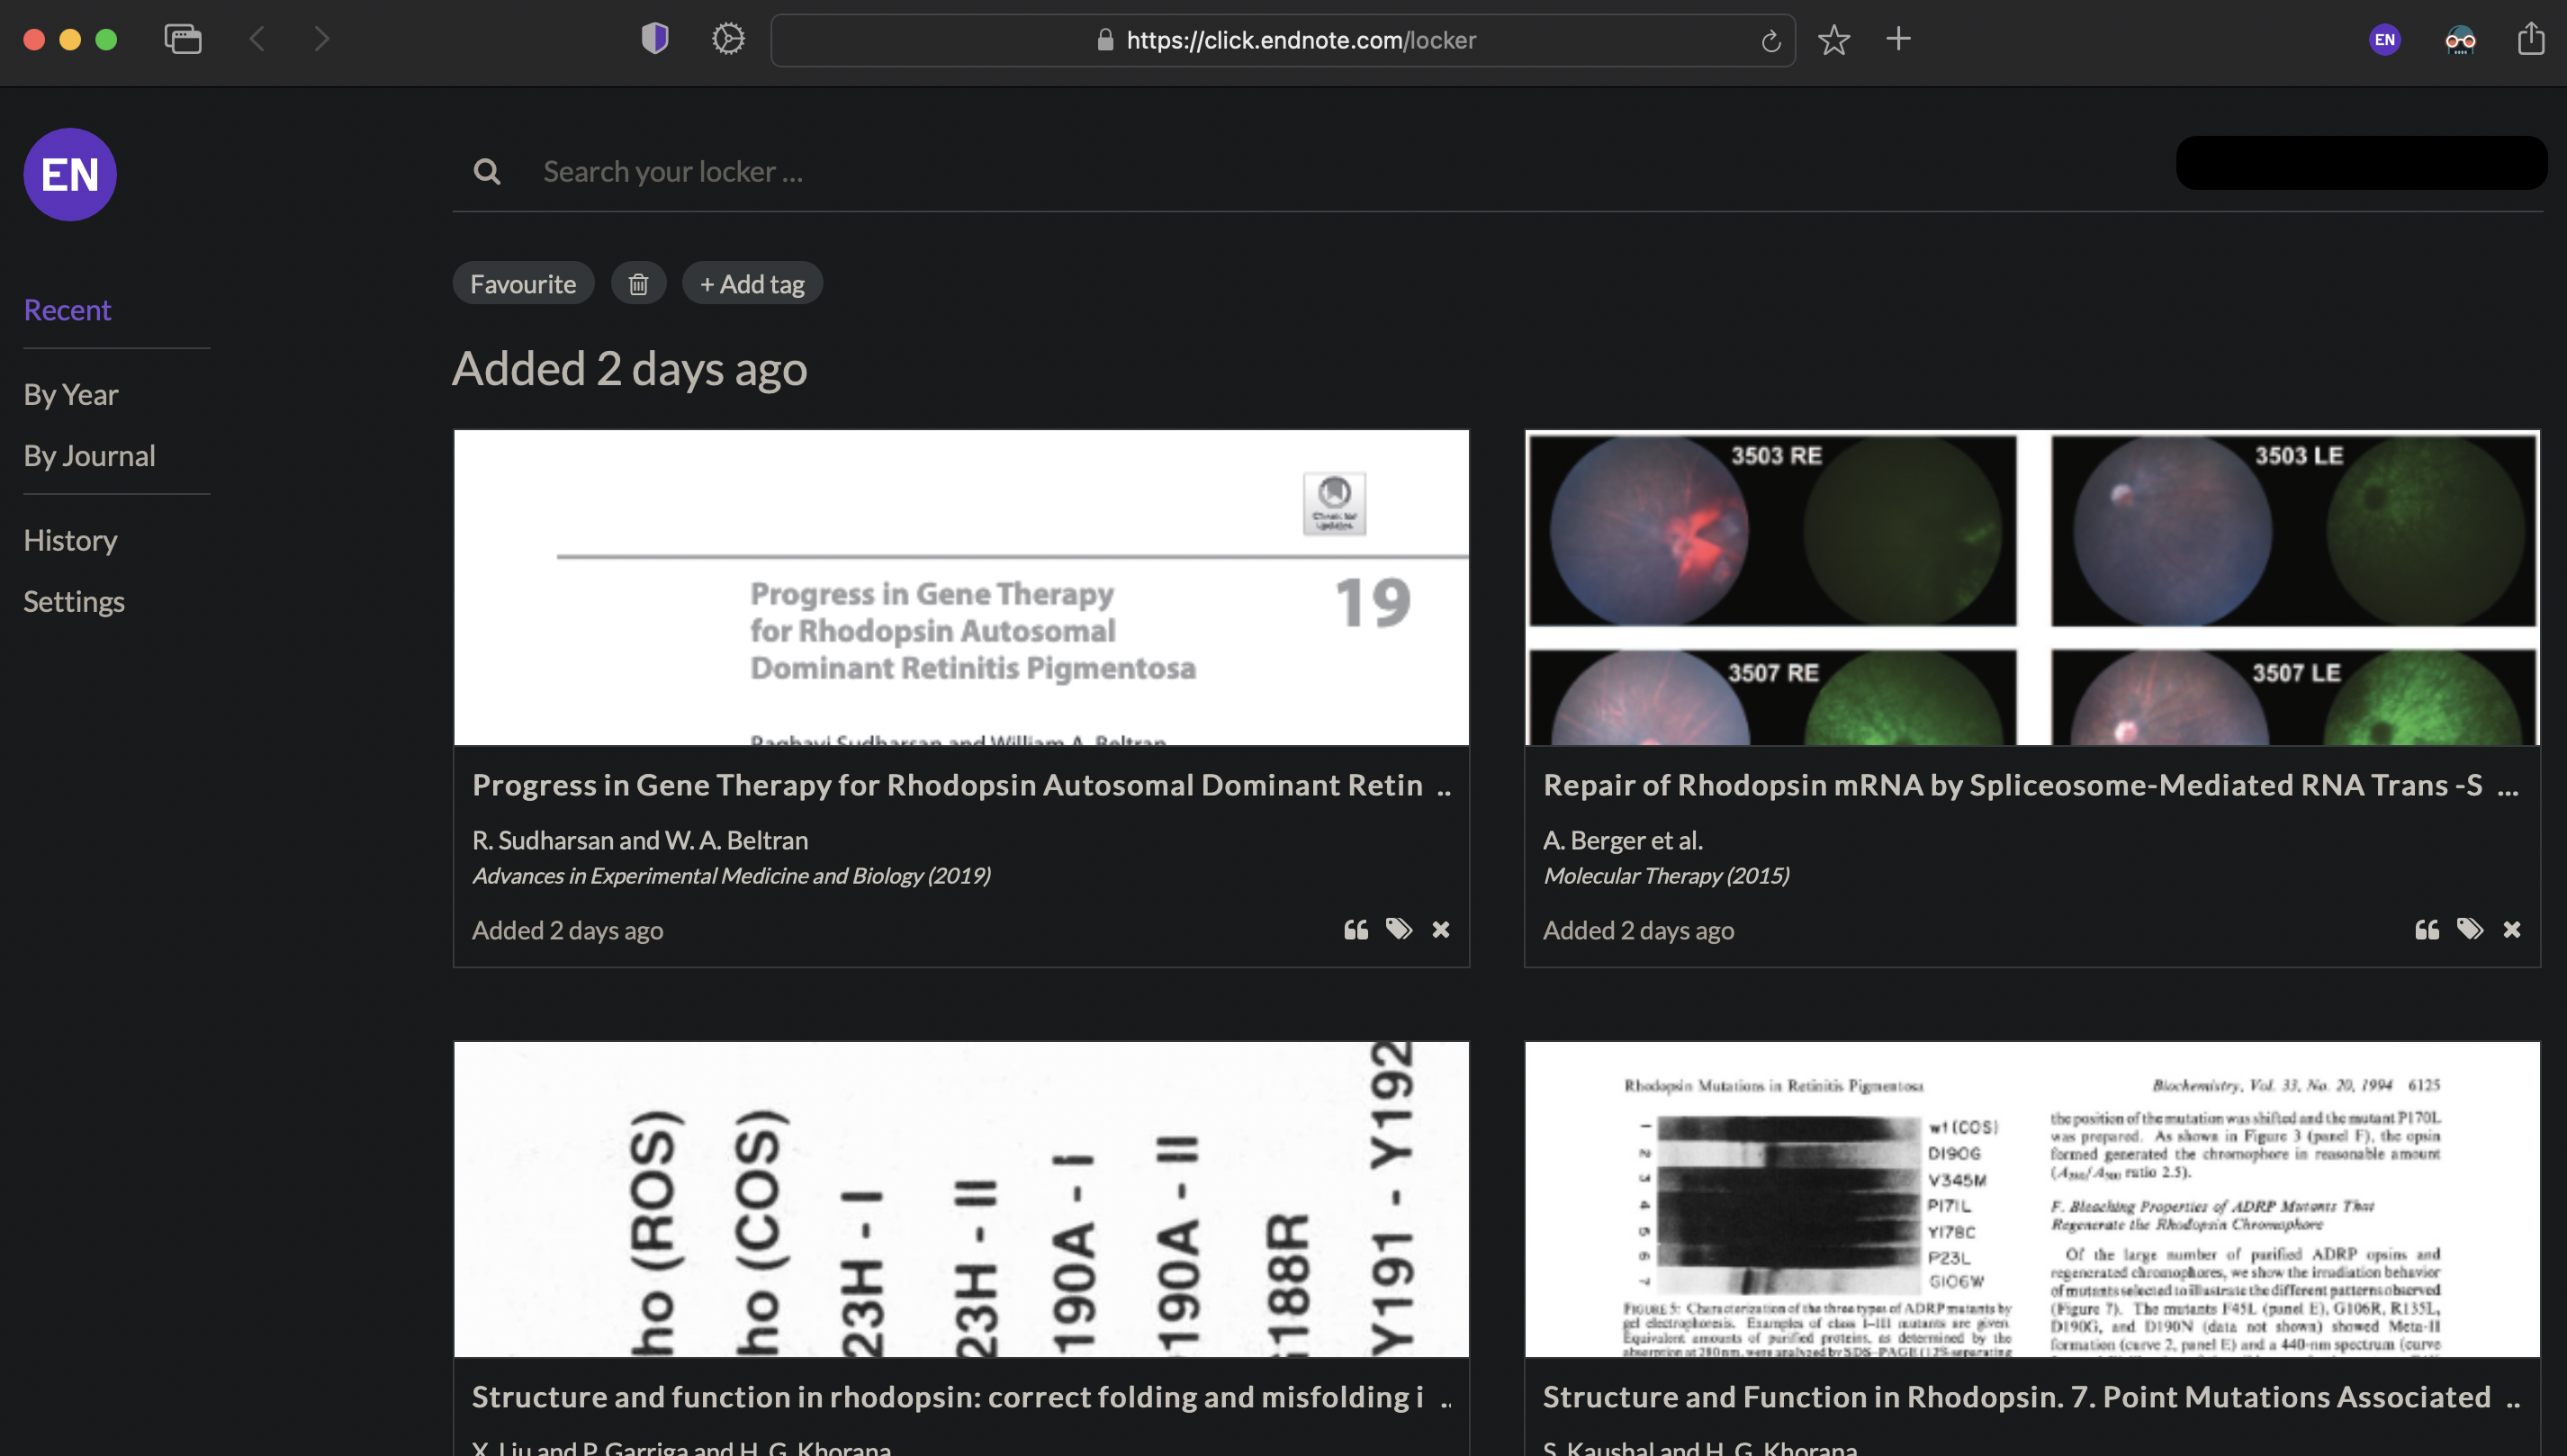Select the Favourite tag filter
Viewport: 2567px width, 1456px height.
(x=523, y=284)
